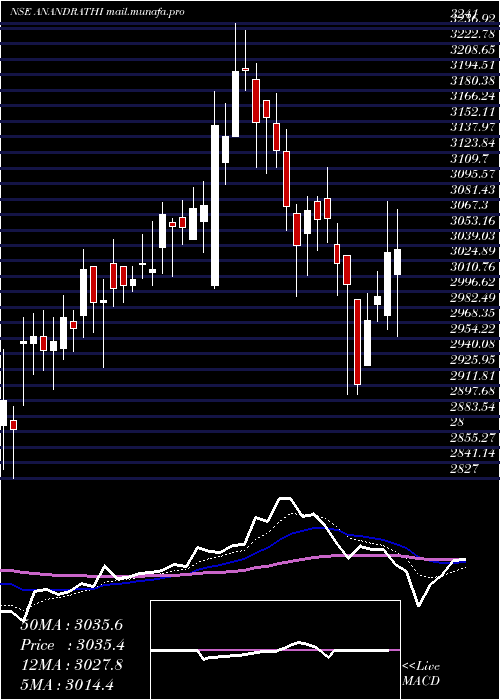
Task: Select the 2996.62 axis value
Action: (473, 283)
